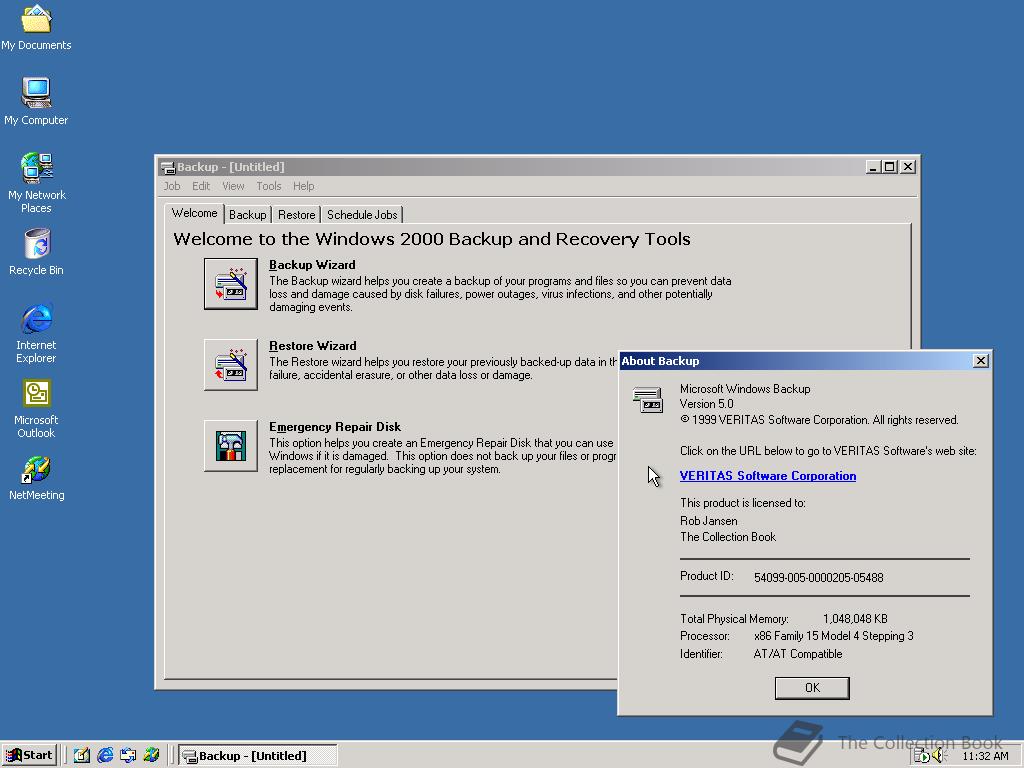Follow the VERITAS Software Corporation link

pyautogui.click(x=767, y=476)
